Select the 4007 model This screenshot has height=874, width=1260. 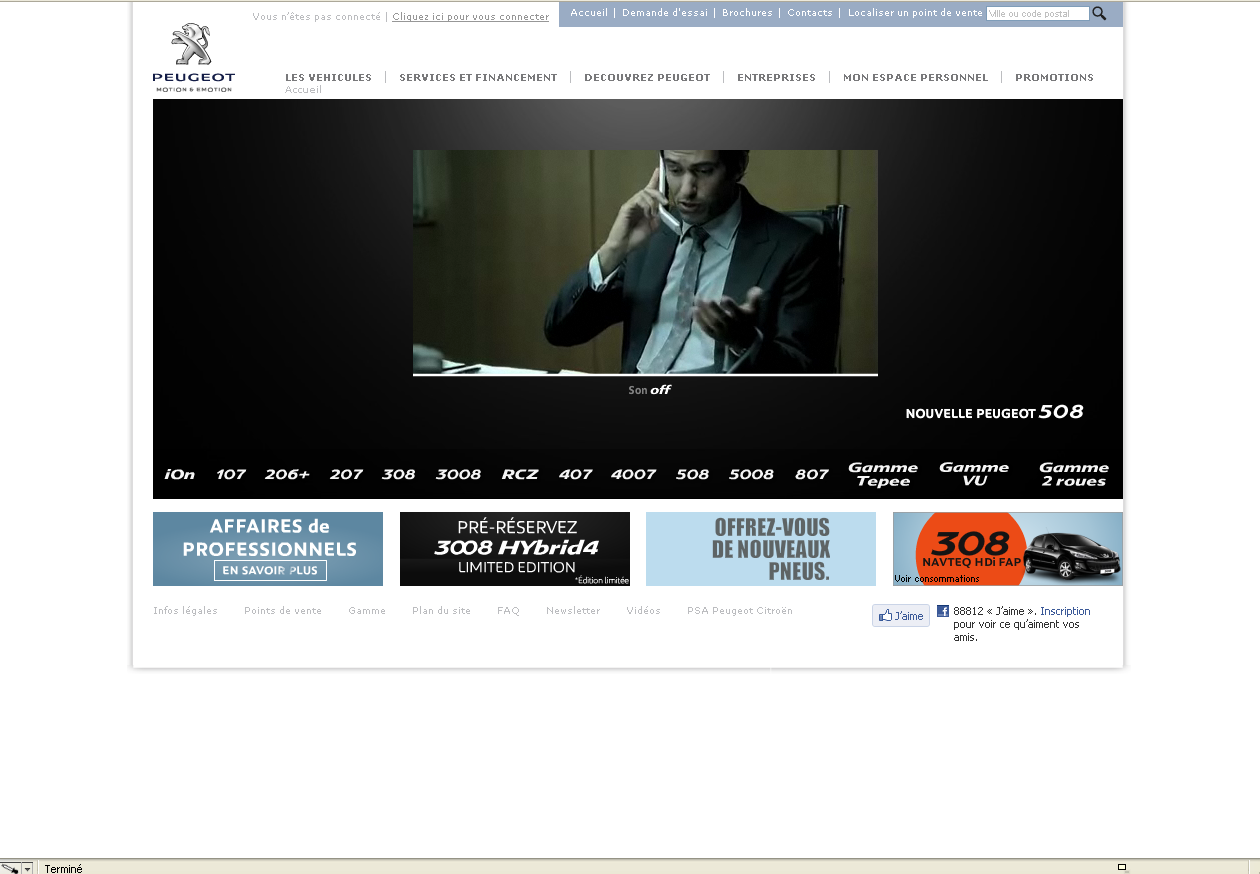[633, 474]
